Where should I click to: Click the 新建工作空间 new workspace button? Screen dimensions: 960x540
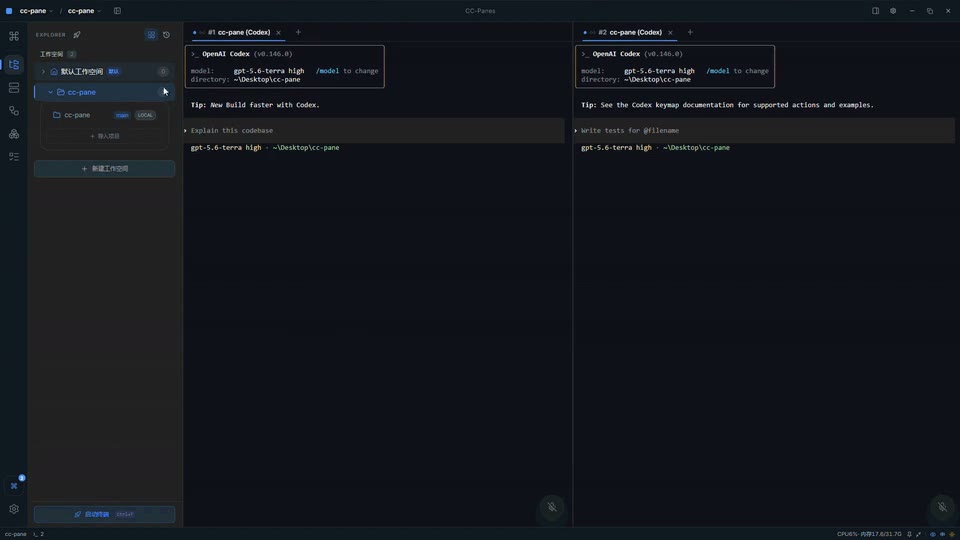[x=105, y=168]
